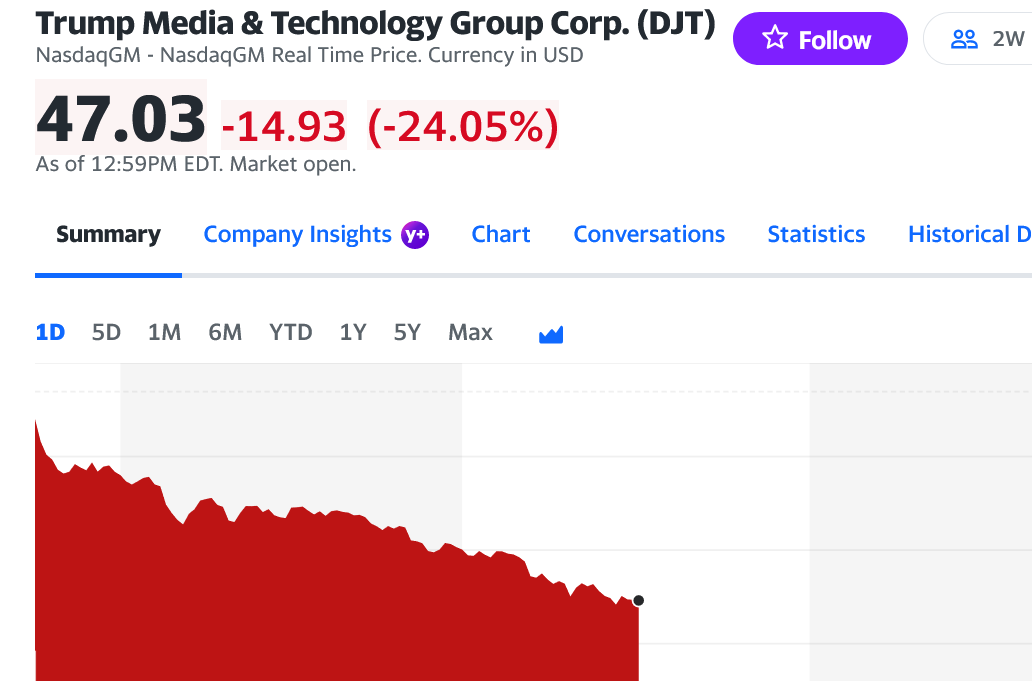Screen dimensions: 1032x681
Task: Select the 1M time range
Action: (x=164, y=332)
